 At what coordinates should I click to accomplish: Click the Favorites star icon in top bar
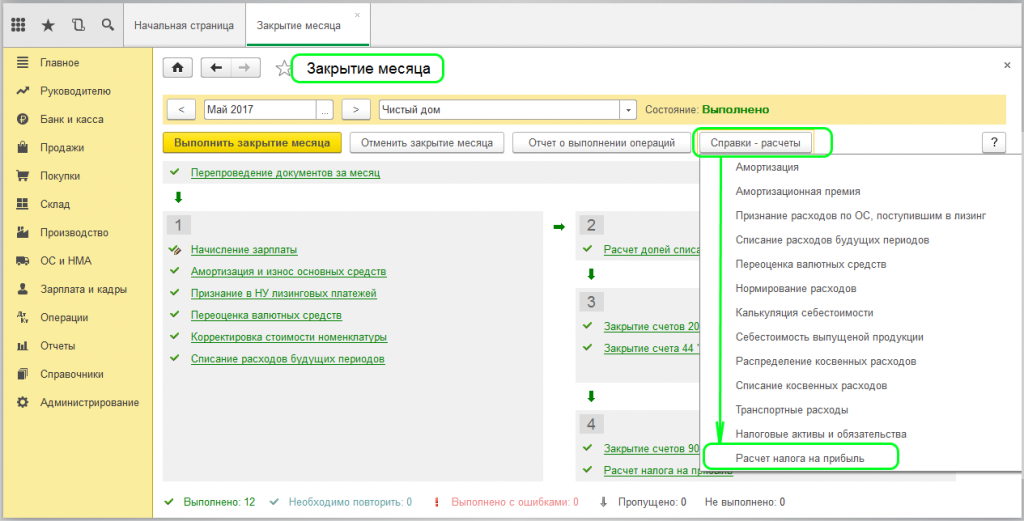tap(48, 24)
